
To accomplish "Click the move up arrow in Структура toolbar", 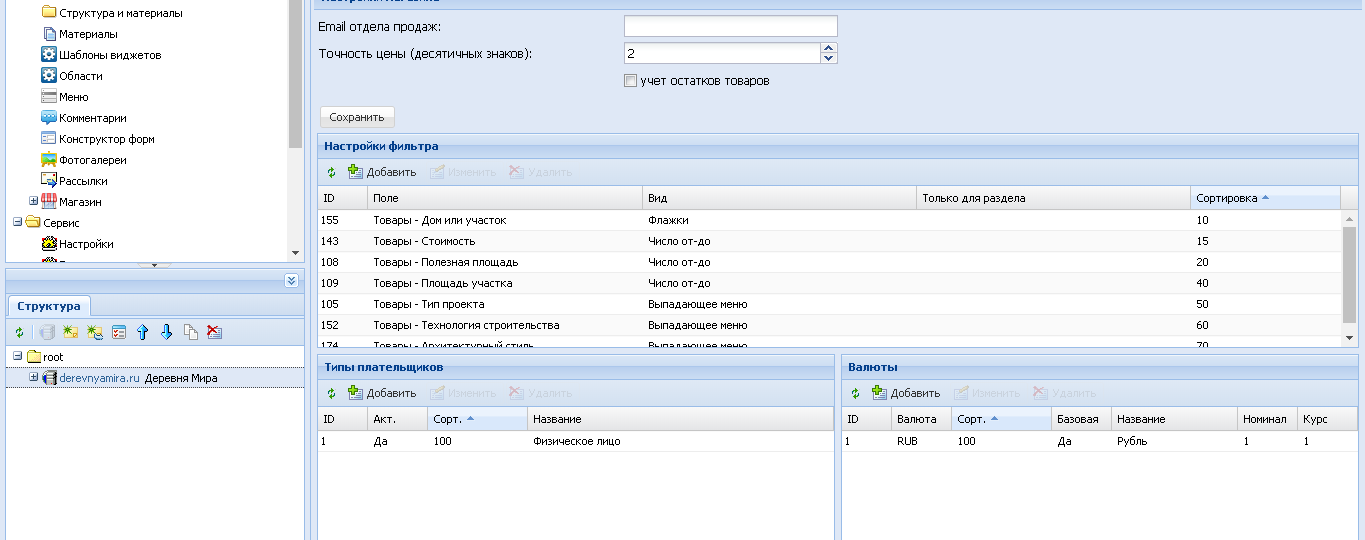I will [x=142, y=332].
